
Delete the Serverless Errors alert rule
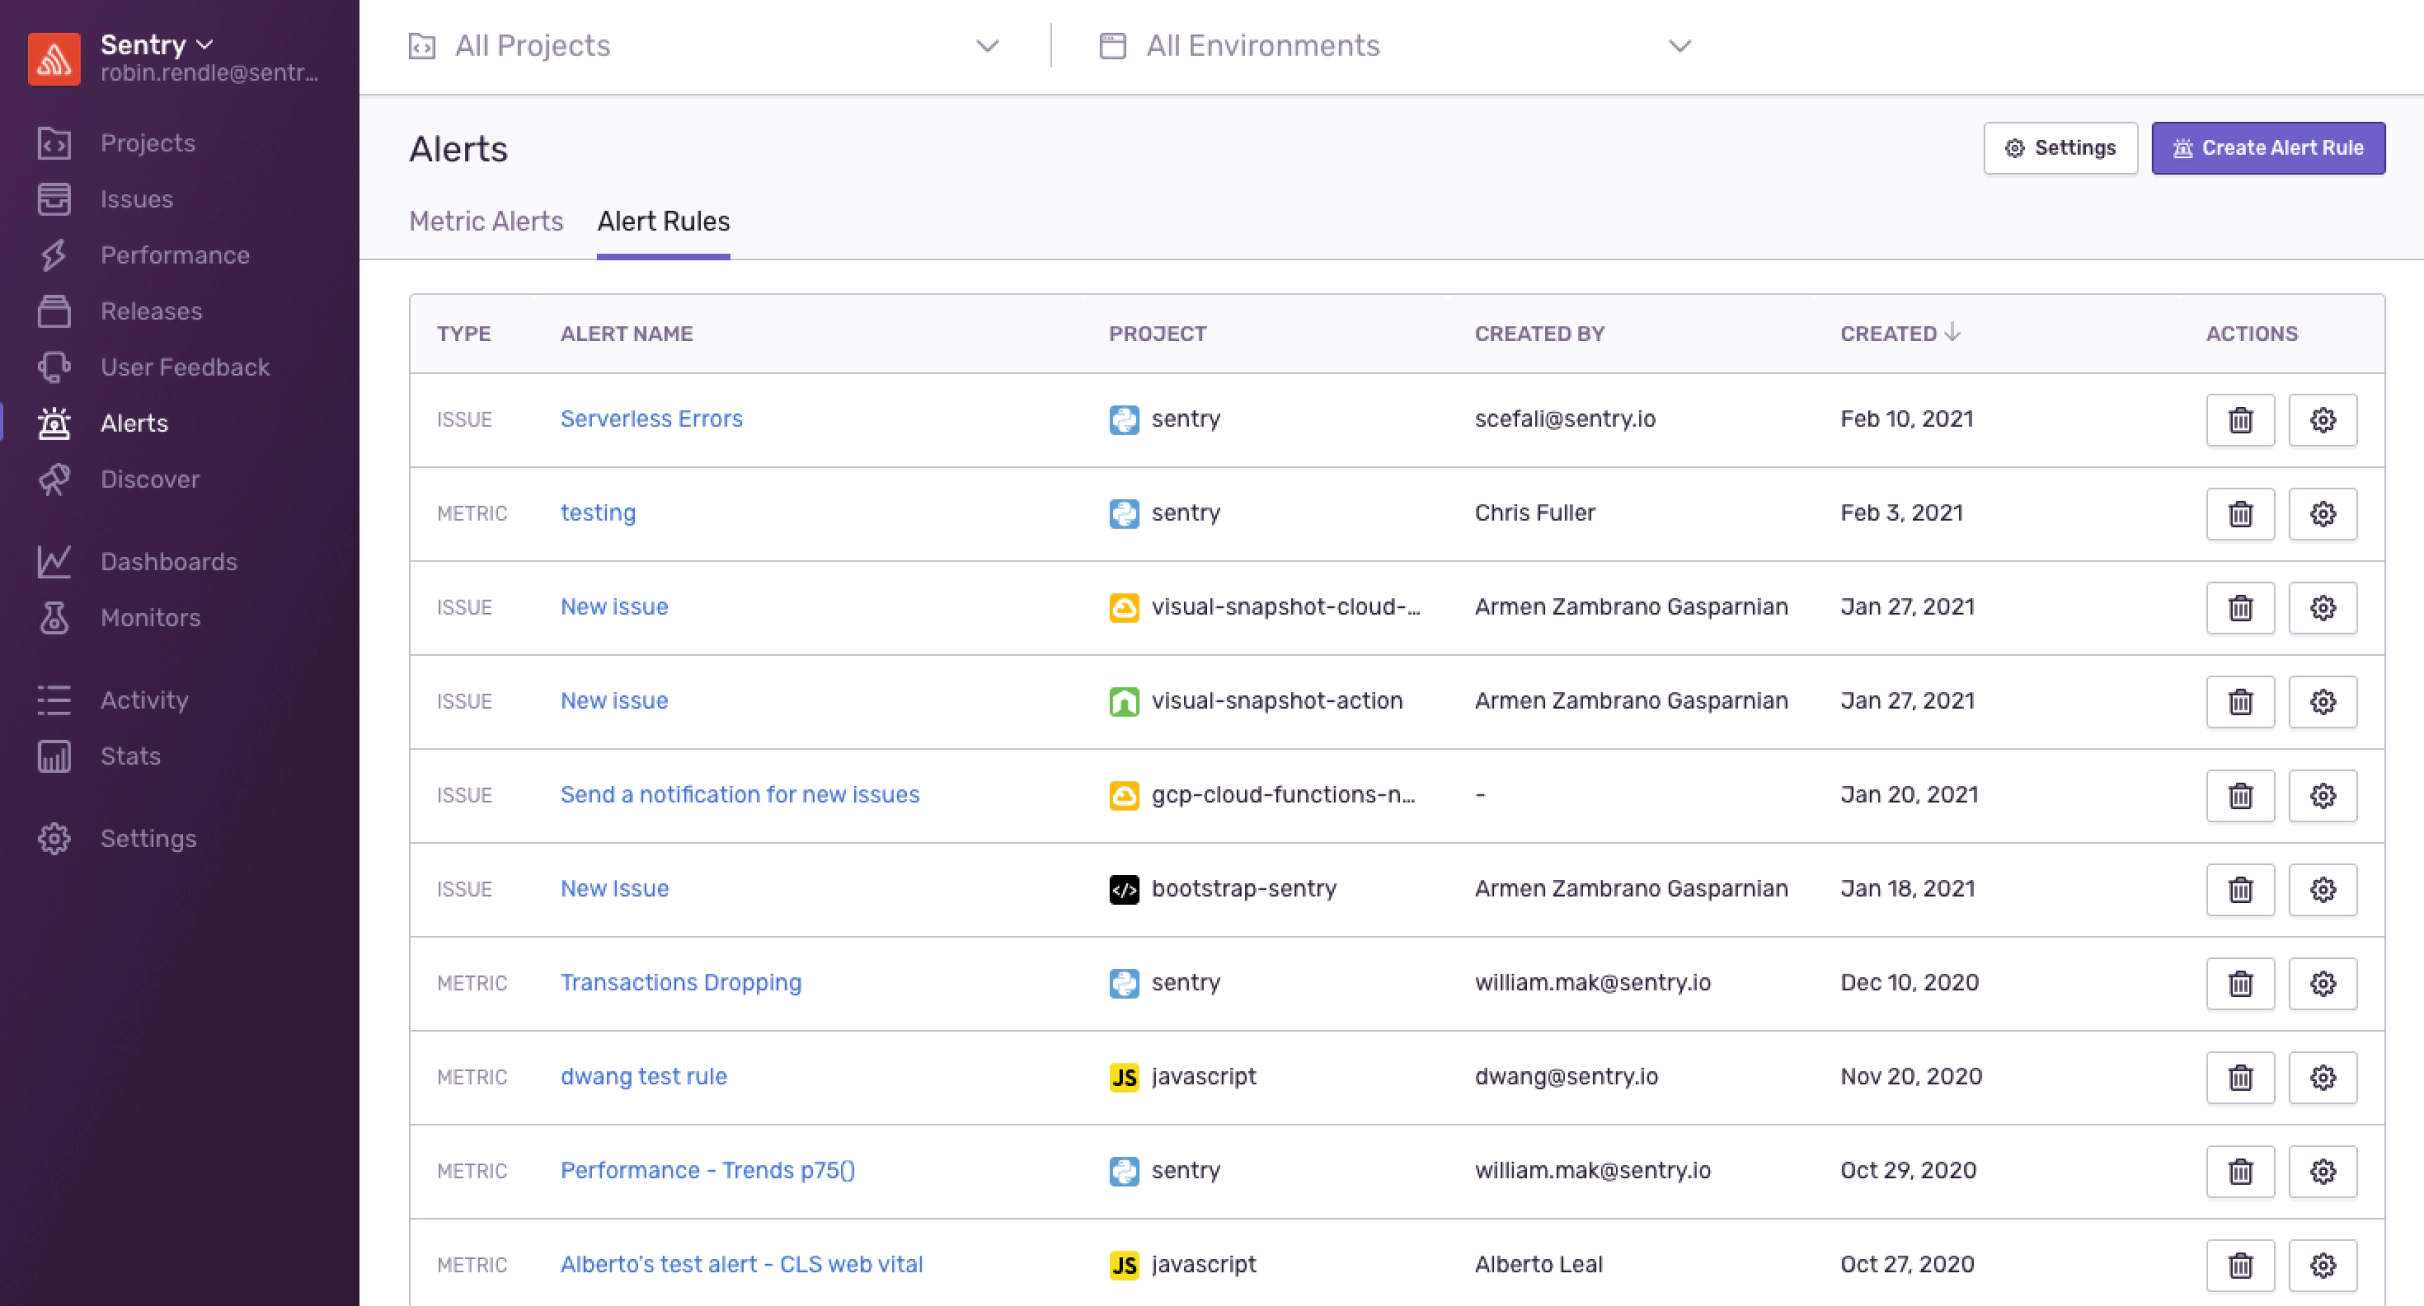2240,420
